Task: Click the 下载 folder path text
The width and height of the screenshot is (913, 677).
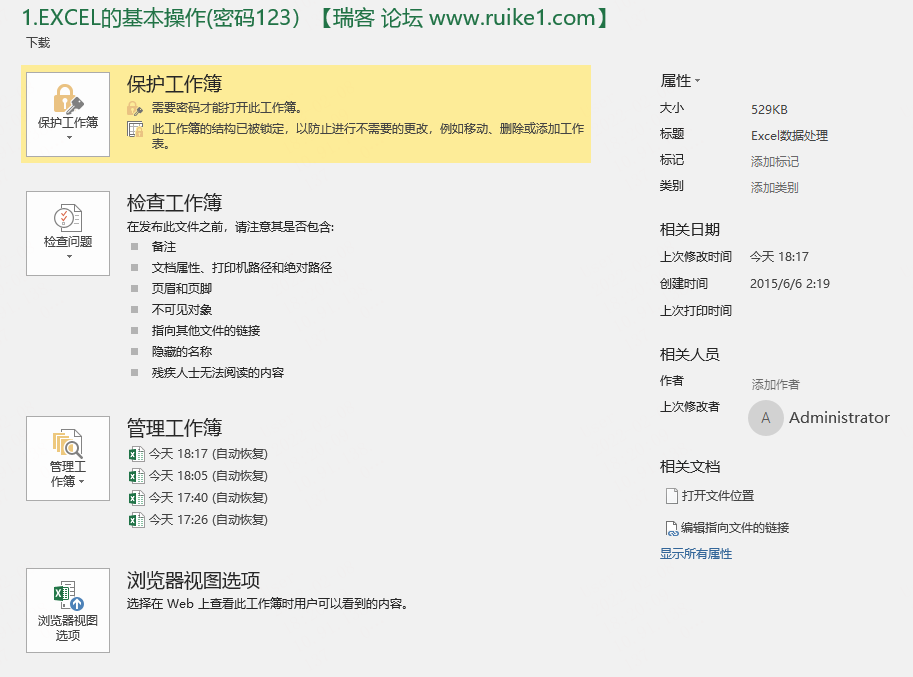Action: click(x=38, y=42)
